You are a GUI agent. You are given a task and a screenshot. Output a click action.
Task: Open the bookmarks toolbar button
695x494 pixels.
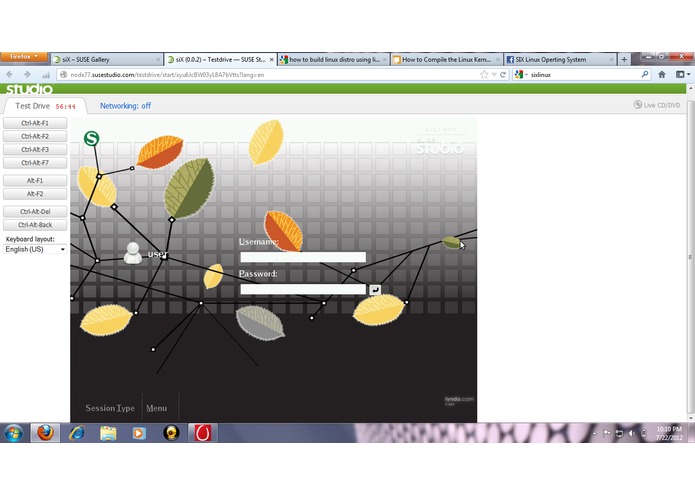pyautogui.click(x=683, y=74)
